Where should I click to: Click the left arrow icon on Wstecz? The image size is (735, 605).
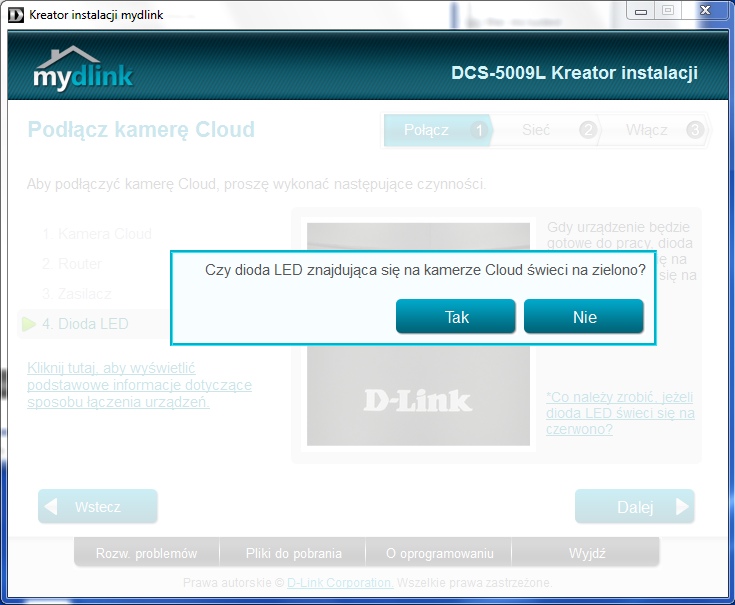click(51, 507)
